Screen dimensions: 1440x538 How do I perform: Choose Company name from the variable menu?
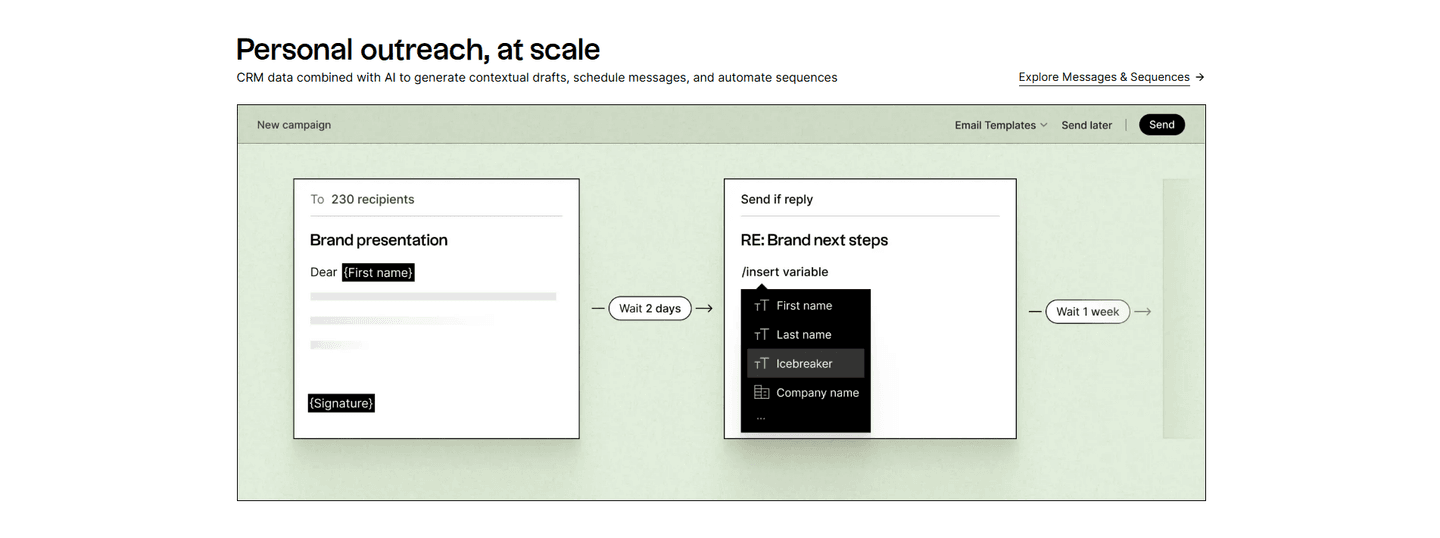click(806, 393)
